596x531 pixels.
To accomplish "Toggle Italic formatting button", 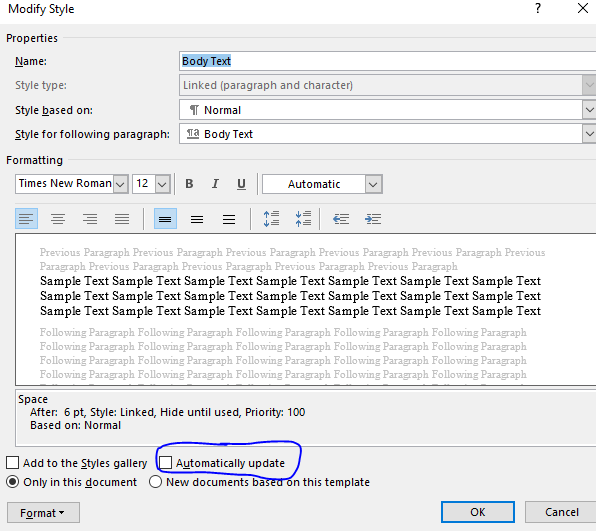I will 215,184.
